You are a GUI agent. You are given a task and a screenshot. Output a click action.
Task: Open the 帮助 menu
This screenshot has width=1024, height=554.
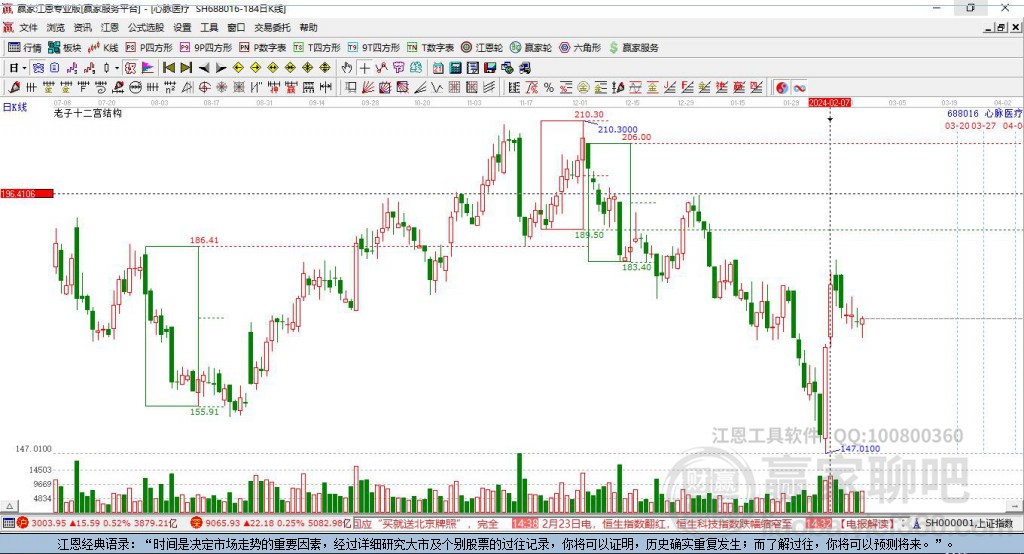point(308,27)
